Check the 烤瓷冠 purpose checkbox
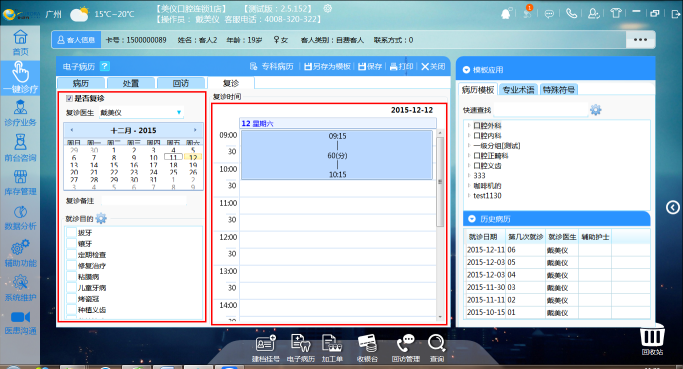This screenshot has width=683, height=369. pos(72,299)
